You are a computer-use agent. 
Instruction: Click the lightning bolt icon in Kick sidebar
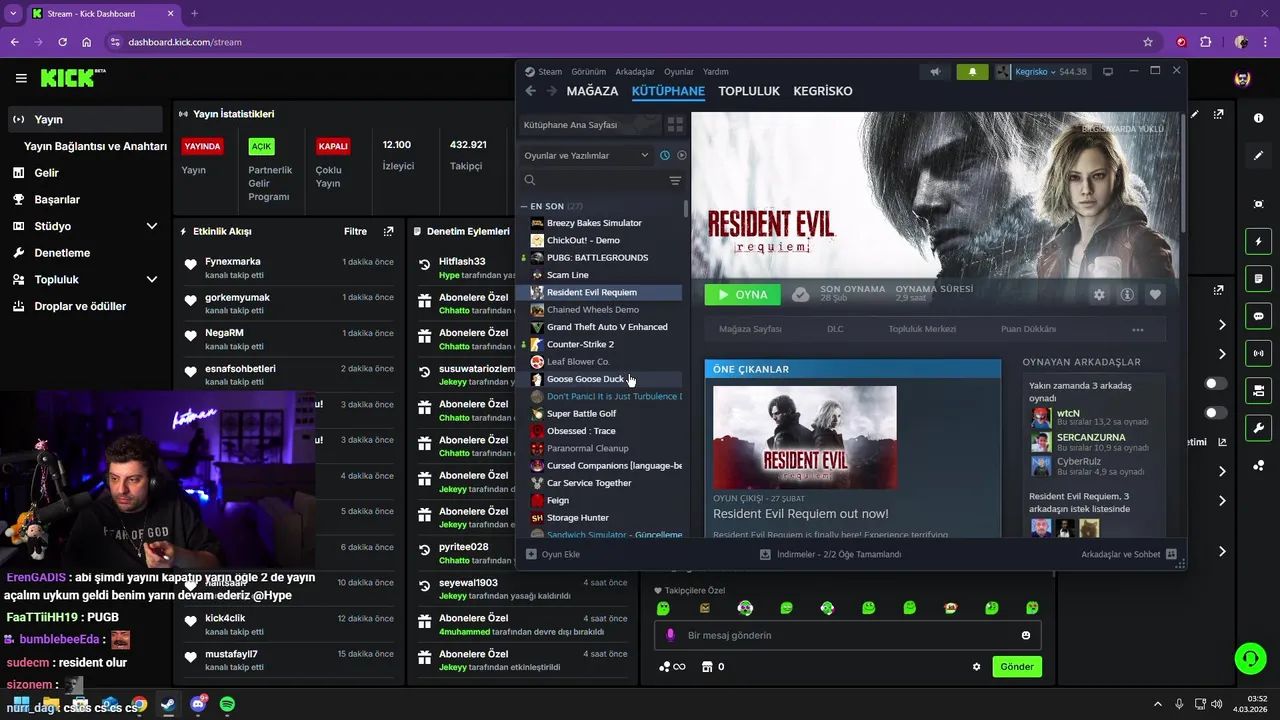(x=1258, y=241)
